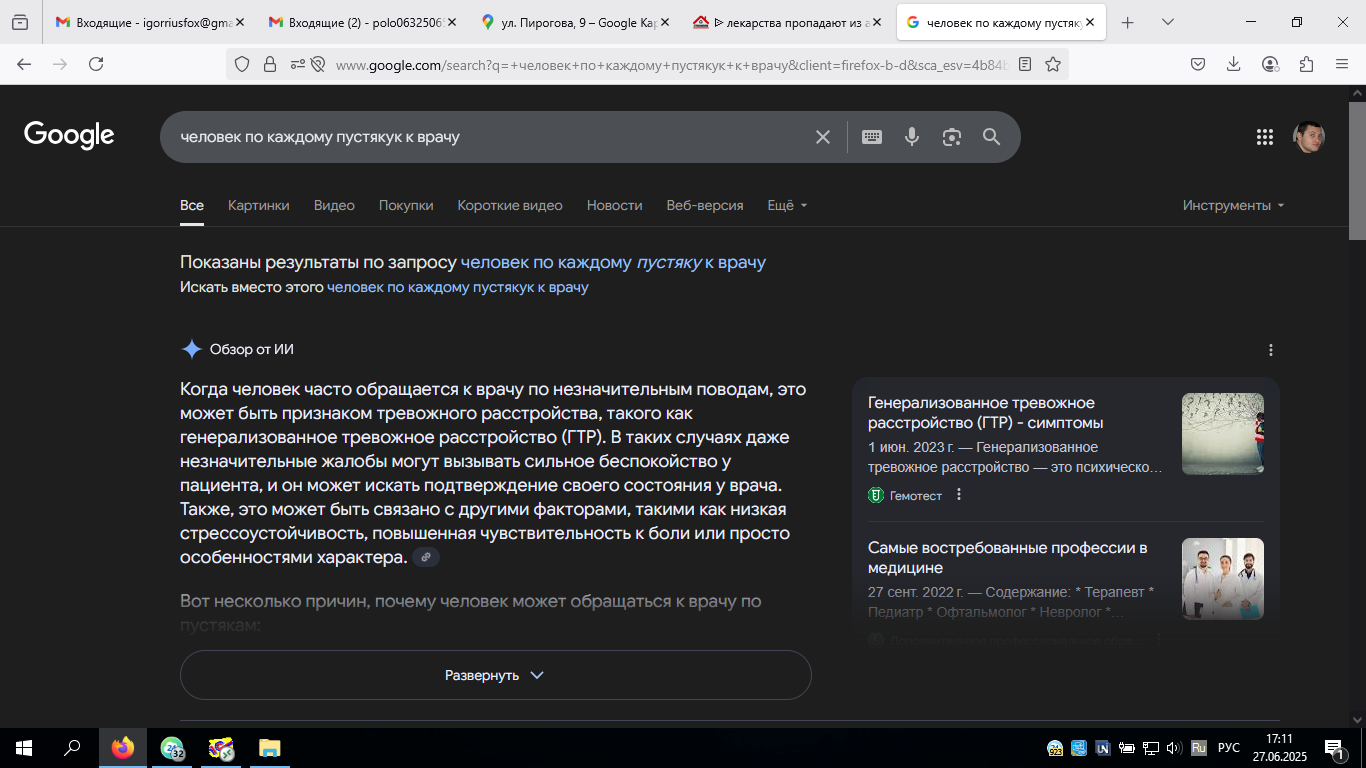Open AI overview three-dot options menu
Image resolution: width=1366 pixels, height=768 pixels.
pyautogui.click(x=1271, y=350)
